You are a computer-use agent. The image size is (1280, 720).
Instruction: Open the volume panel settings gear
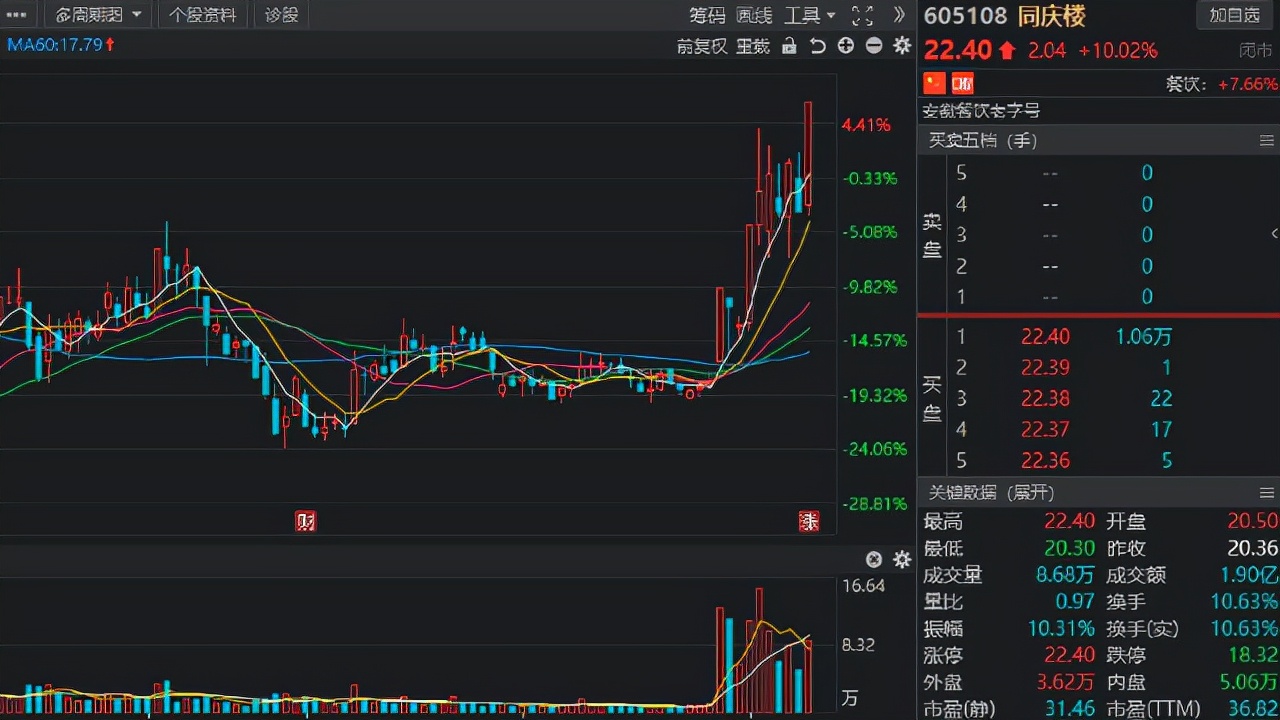point(901,560)
